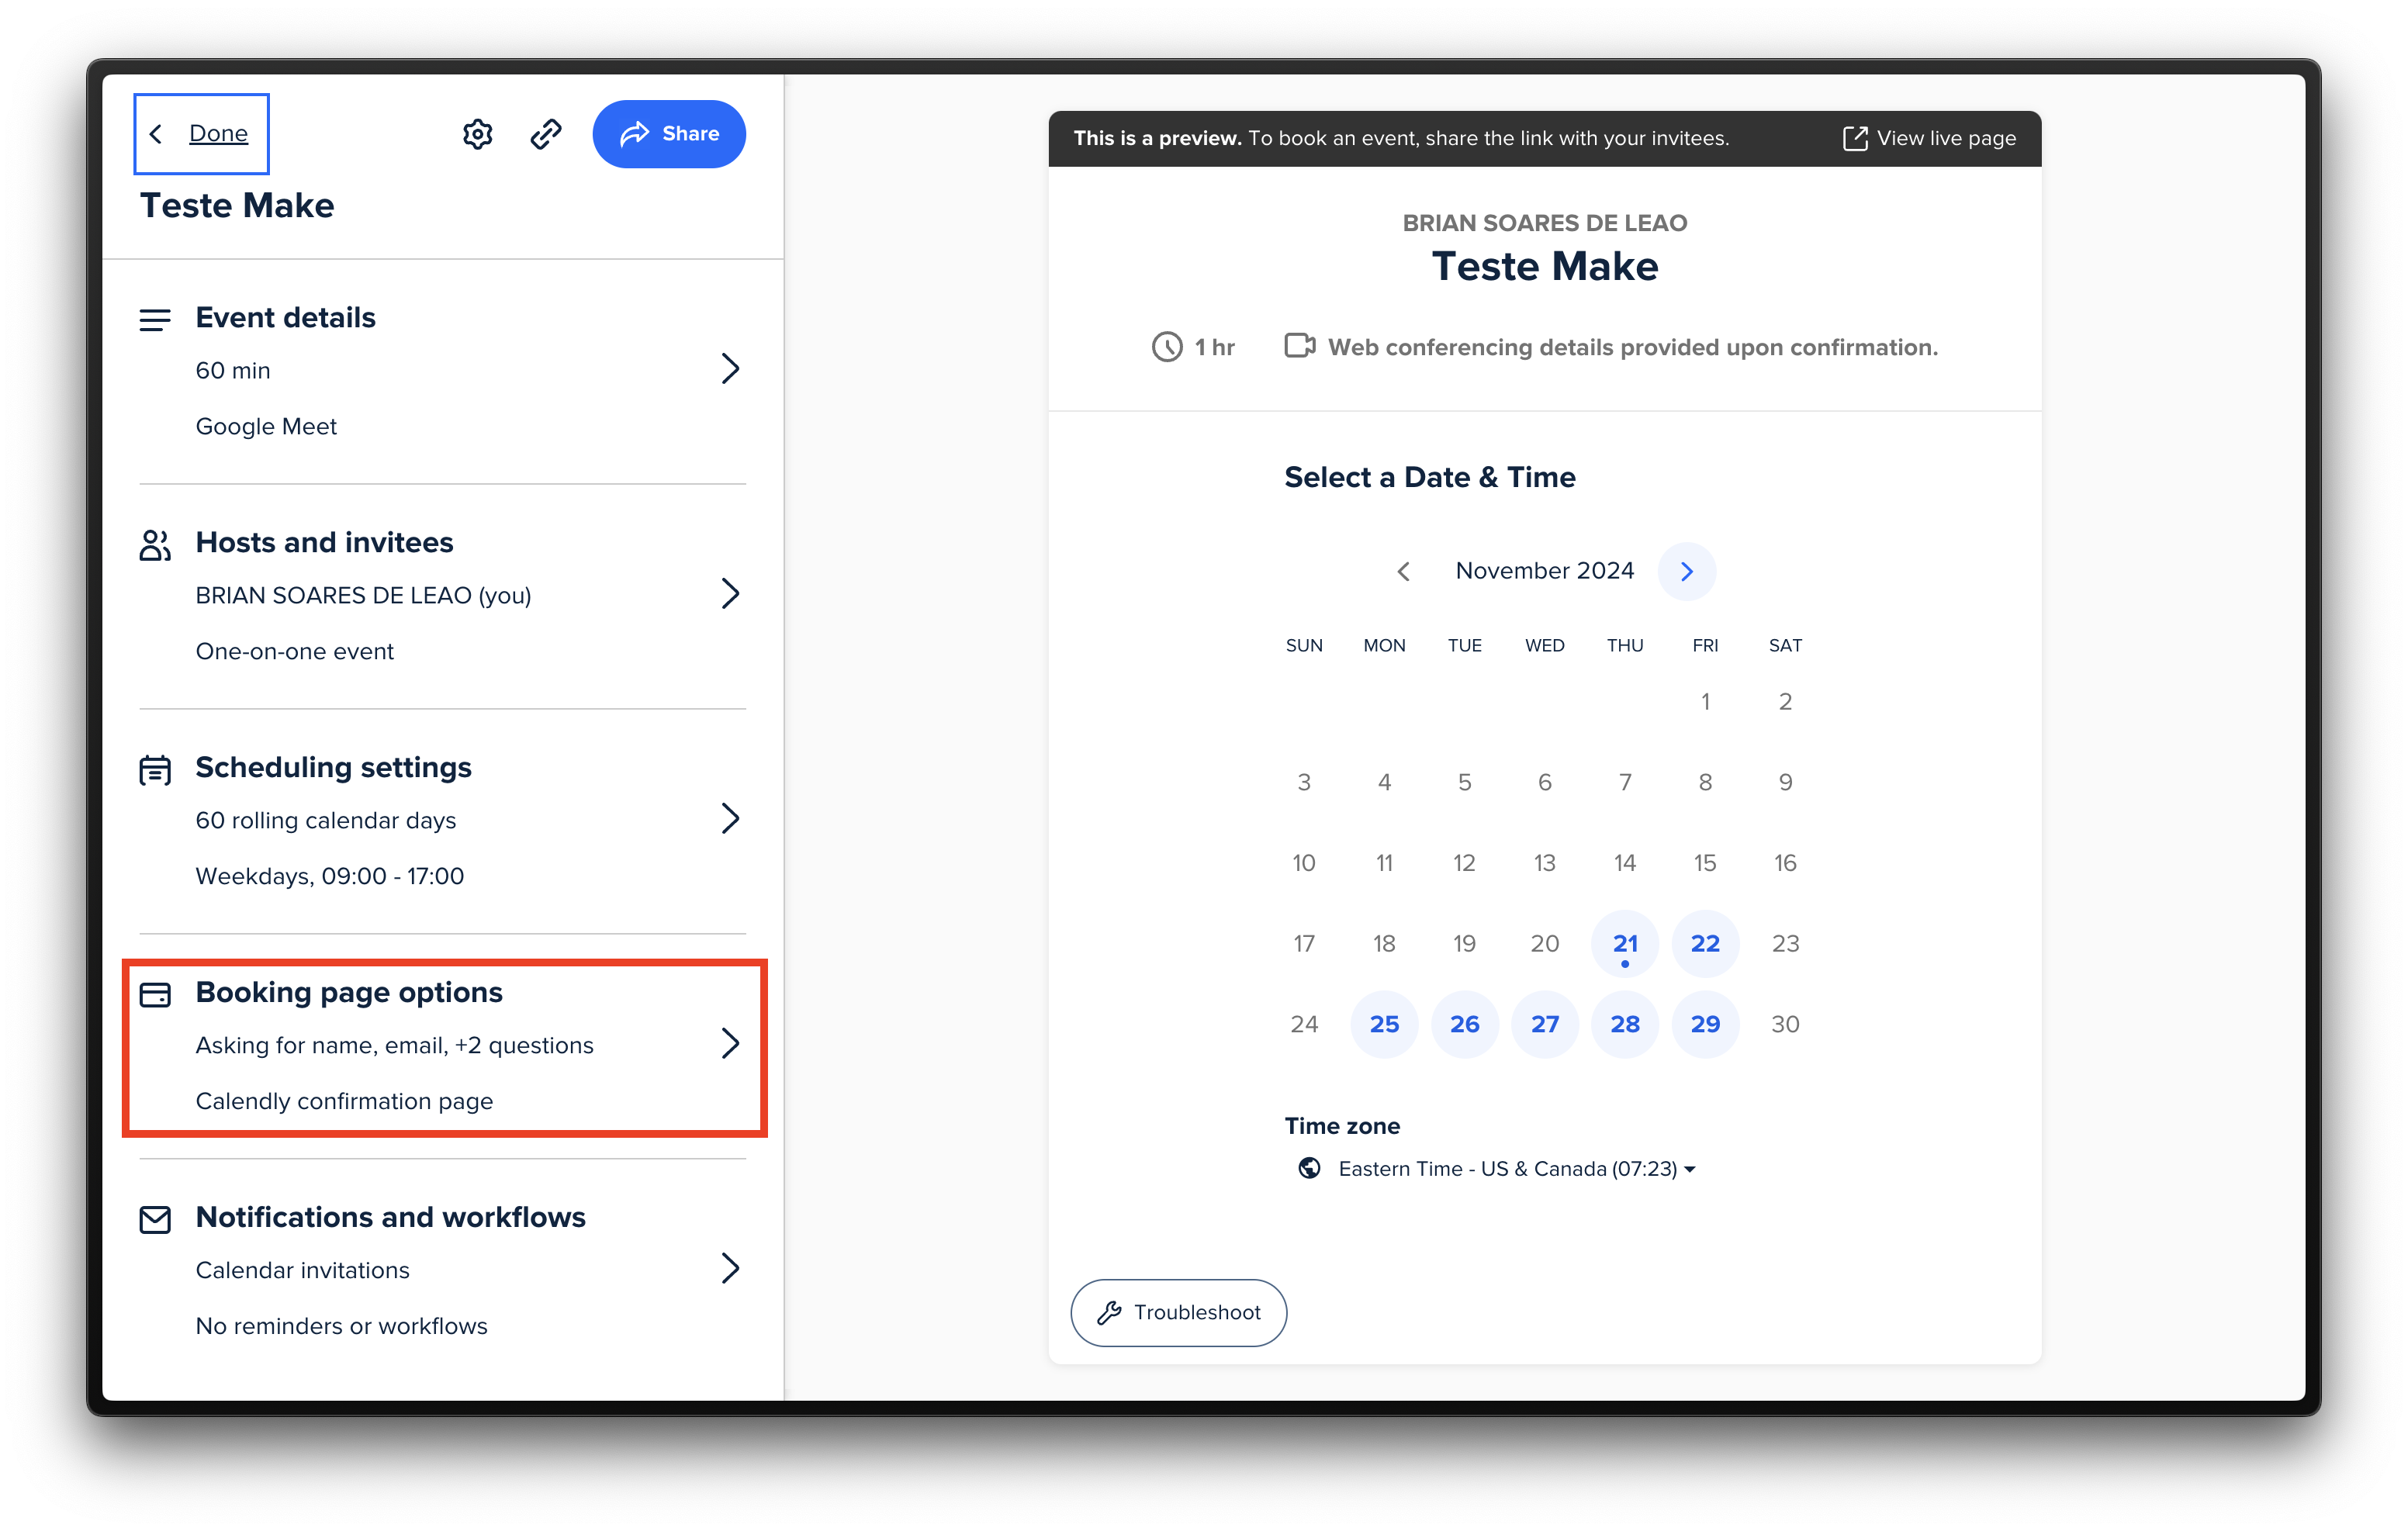The image size is (2408, 1531).
Task: Go to previous month arrow
Action: (1403, 571)
